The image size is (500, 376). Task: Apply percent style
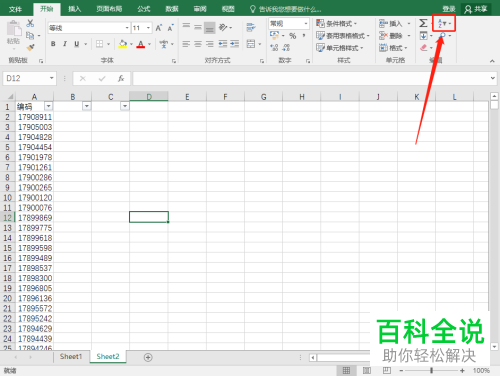click(x=293, y=36)
